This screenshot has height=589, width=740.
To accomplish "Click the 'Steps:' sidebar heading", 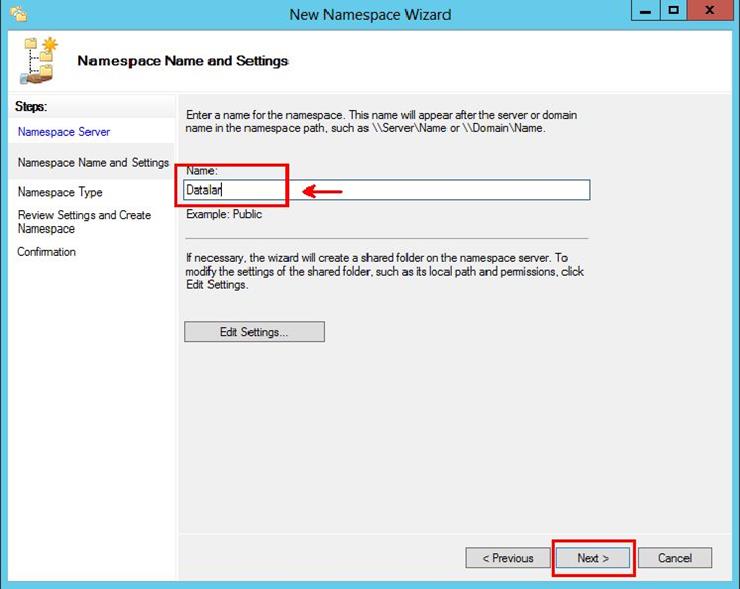I will pos(32,106).
